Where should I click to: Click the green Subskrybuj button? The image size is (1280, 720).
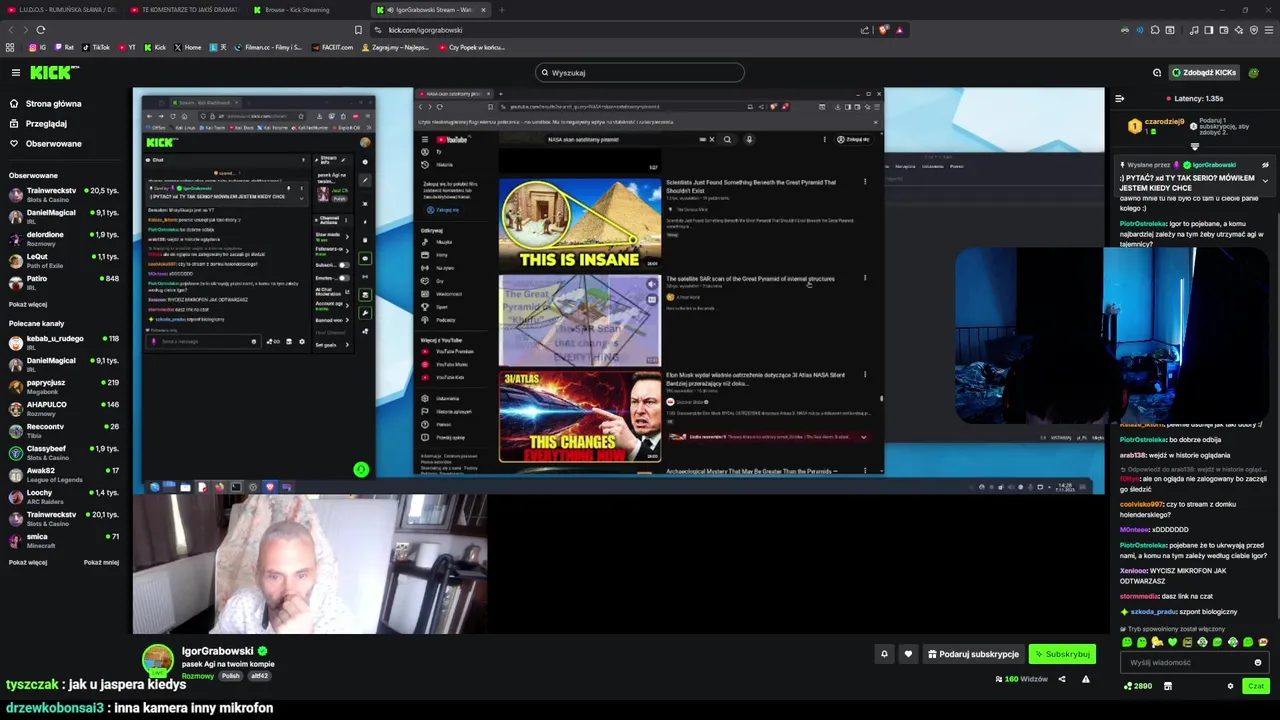point(1062,654)
